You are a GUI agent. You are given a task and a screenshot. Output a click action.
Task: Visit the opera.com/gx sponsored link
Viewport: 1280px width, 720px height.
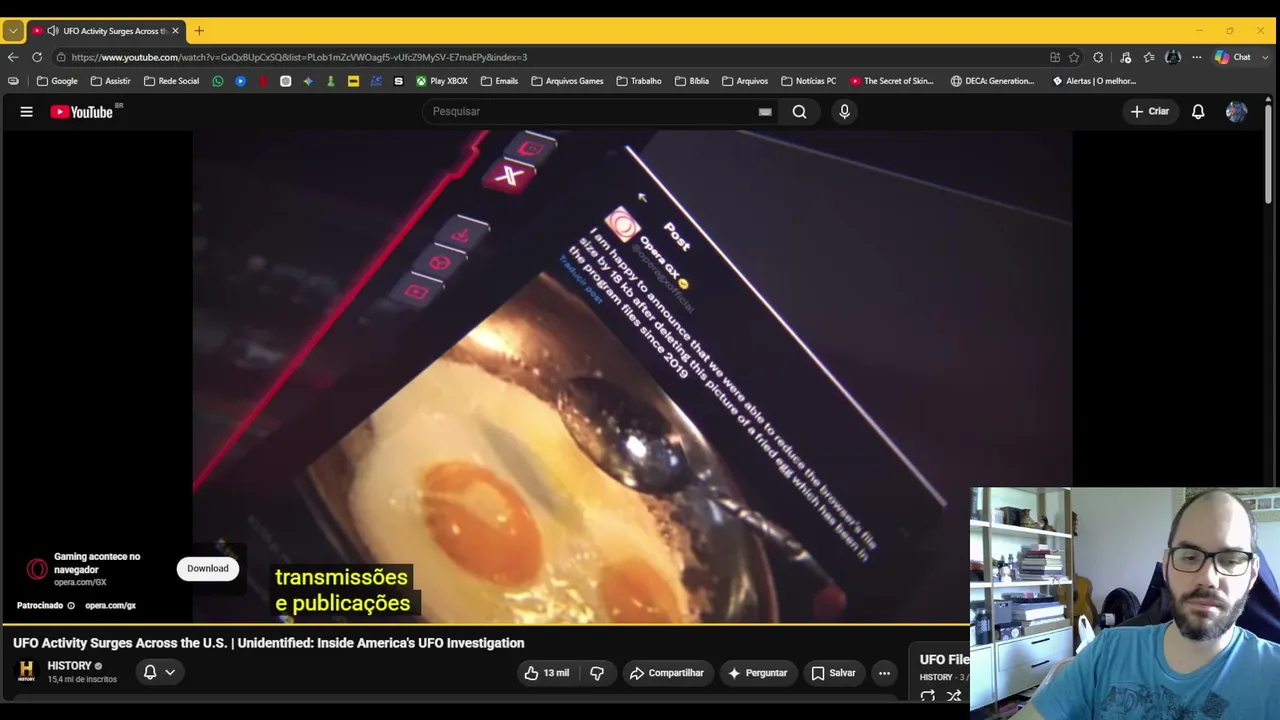(x=110, y=606)
